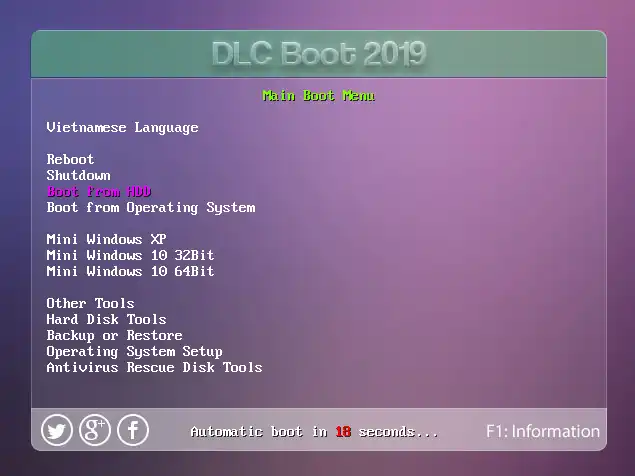This screenshot has height=476, width=635.
Task: Open the Google Plus icon
Action: (x=95, y=430)
